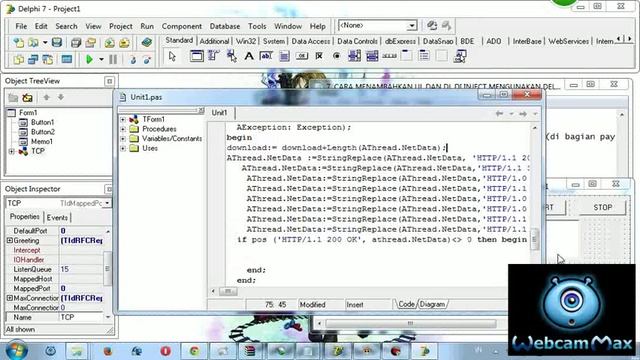Select the ComboBox component icon

point(372,56)
